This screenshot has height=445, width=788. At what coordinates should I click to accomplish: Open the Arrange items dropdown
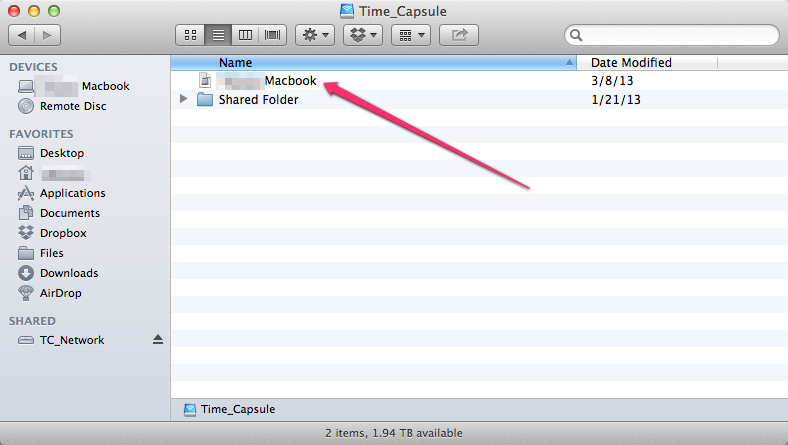[x=411, y=35]
